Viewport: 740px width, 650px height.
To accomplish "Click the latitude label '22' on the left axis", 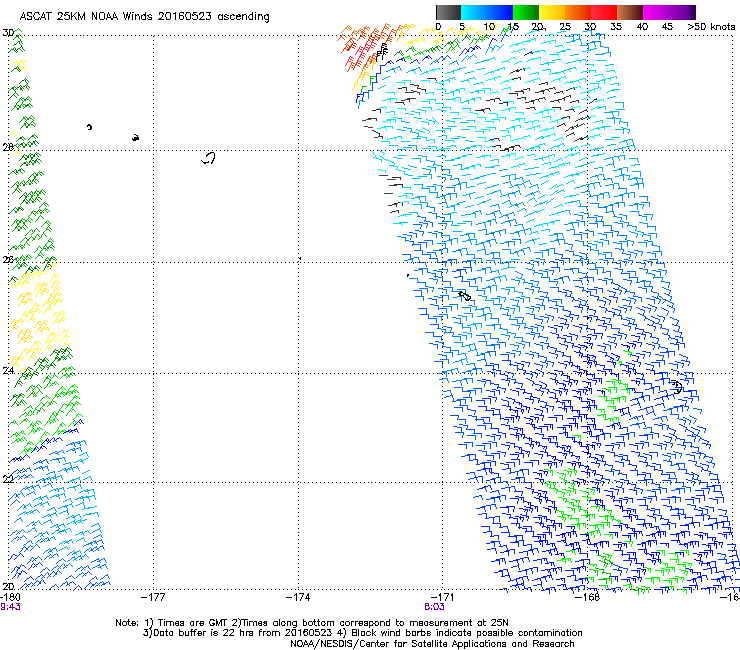I will [8, 479].
